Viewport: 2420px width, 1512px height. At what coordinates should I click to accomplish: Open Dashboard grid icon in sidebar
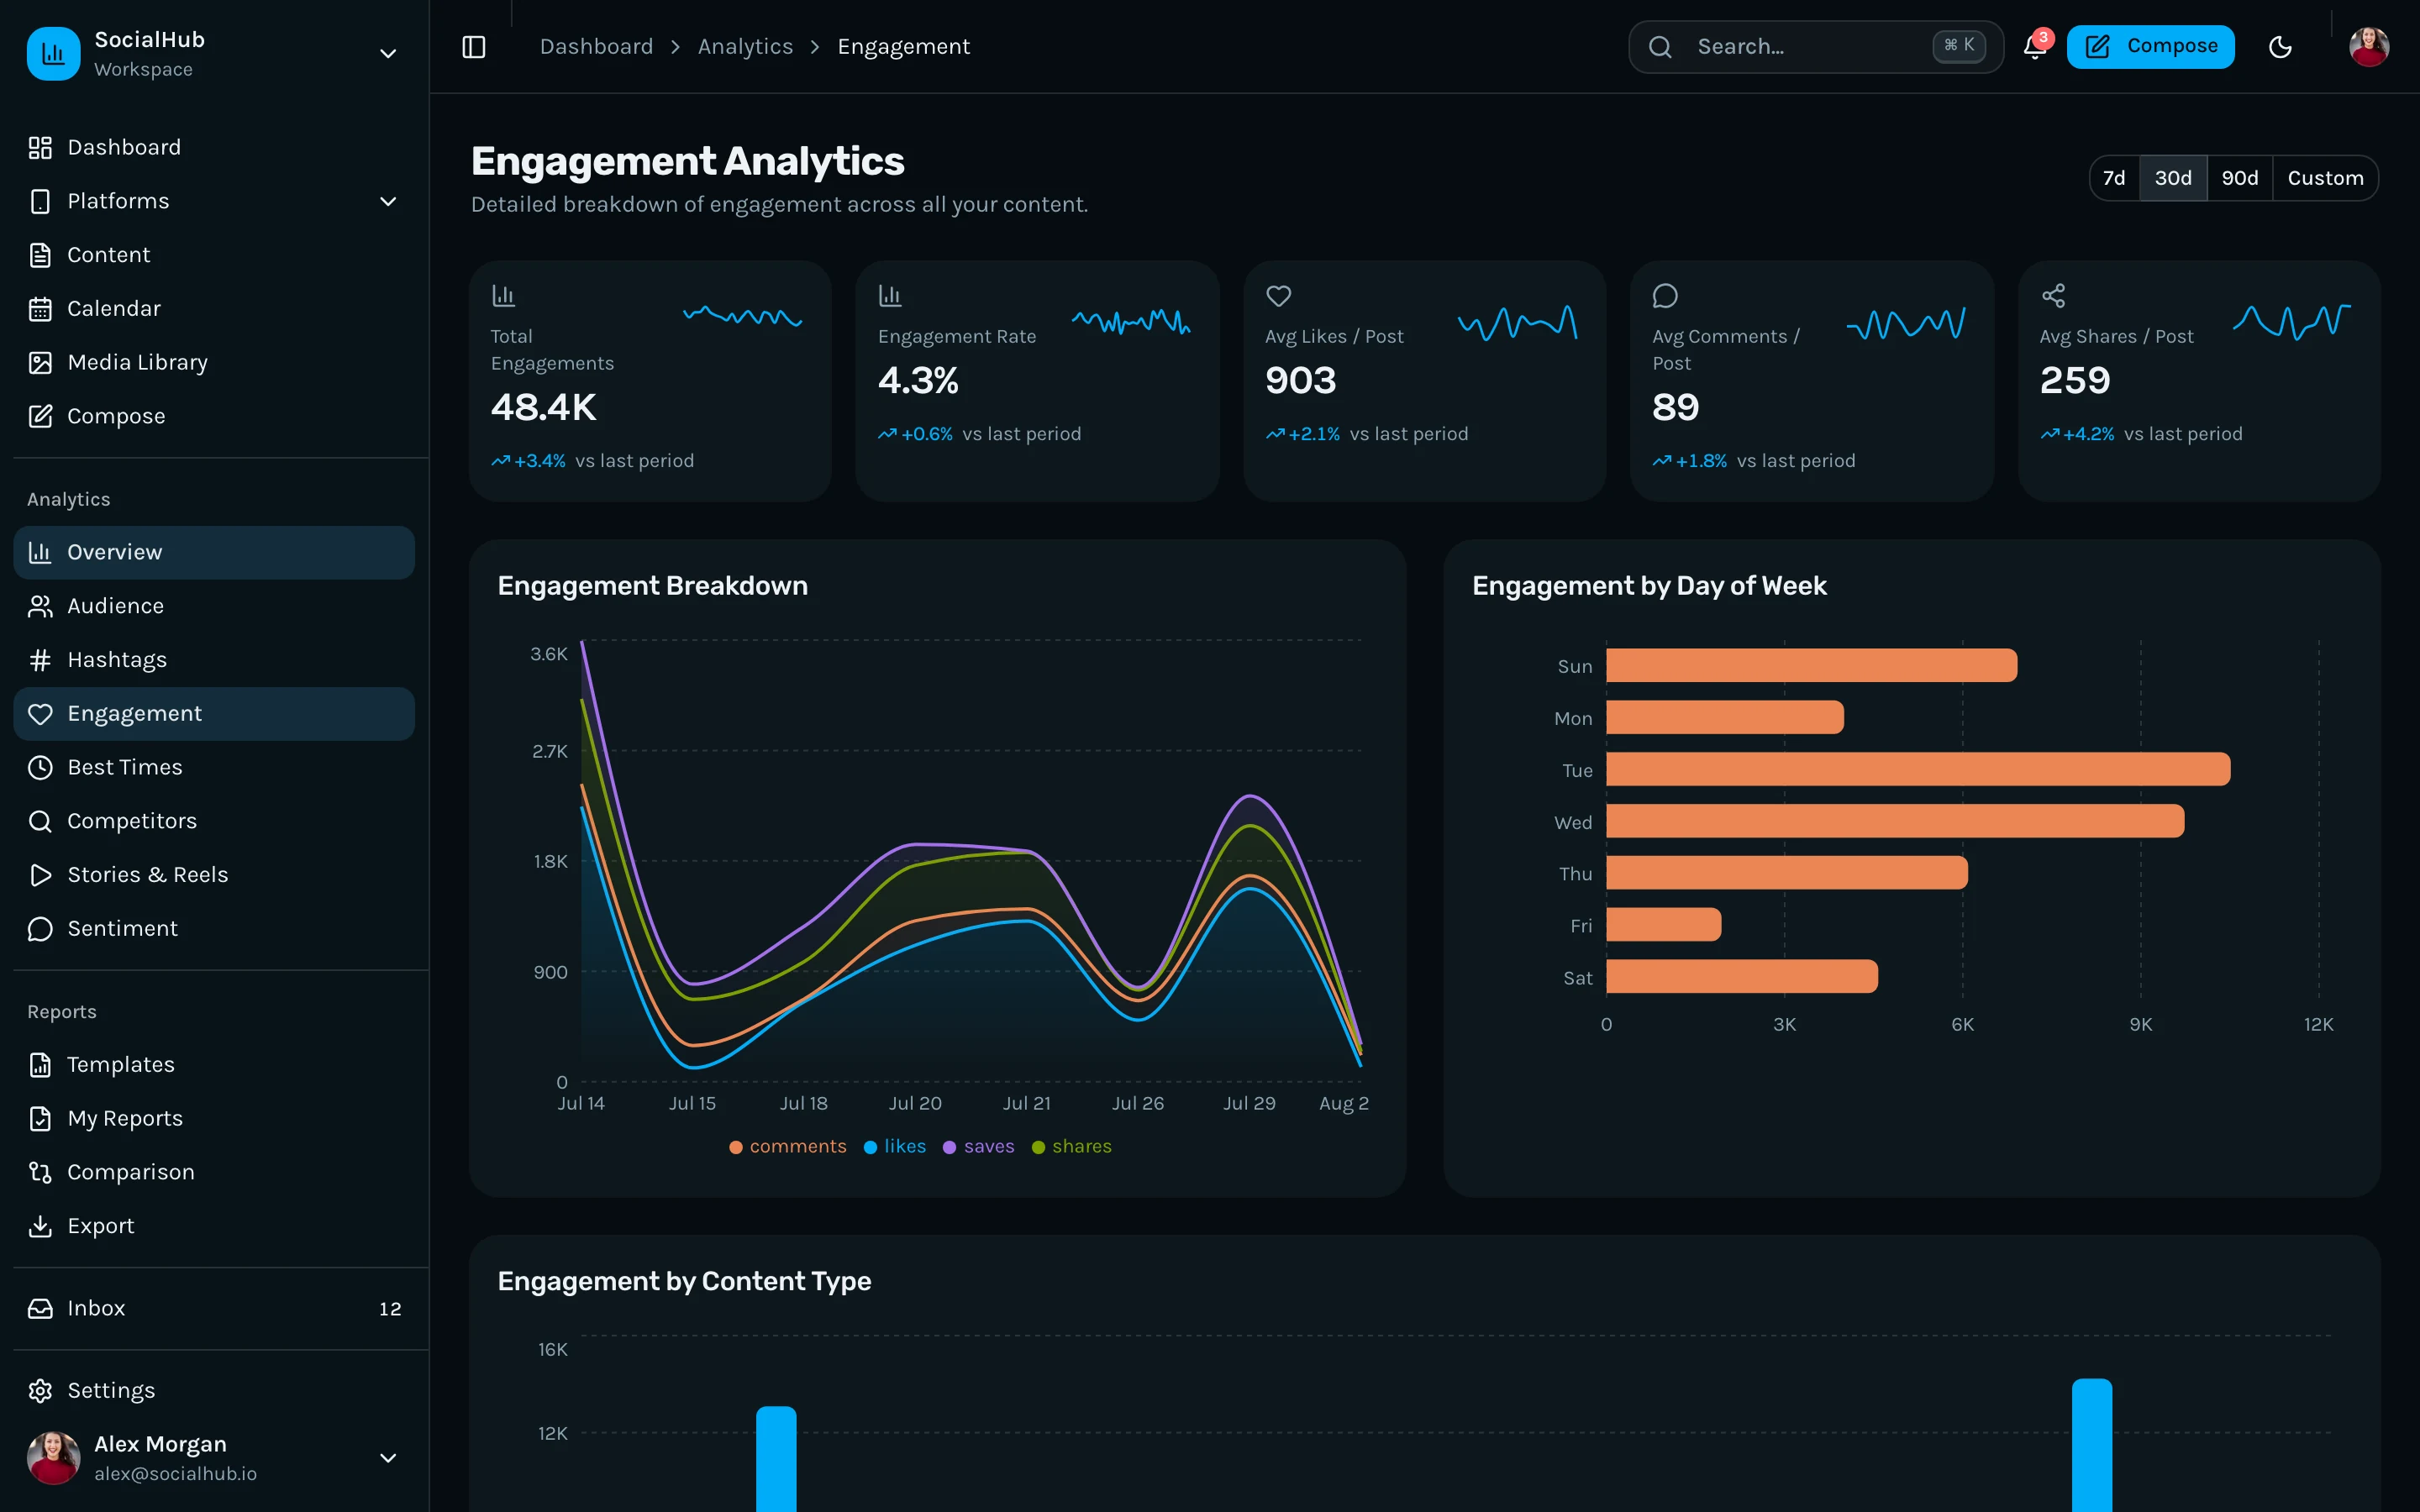pos(40,148)
